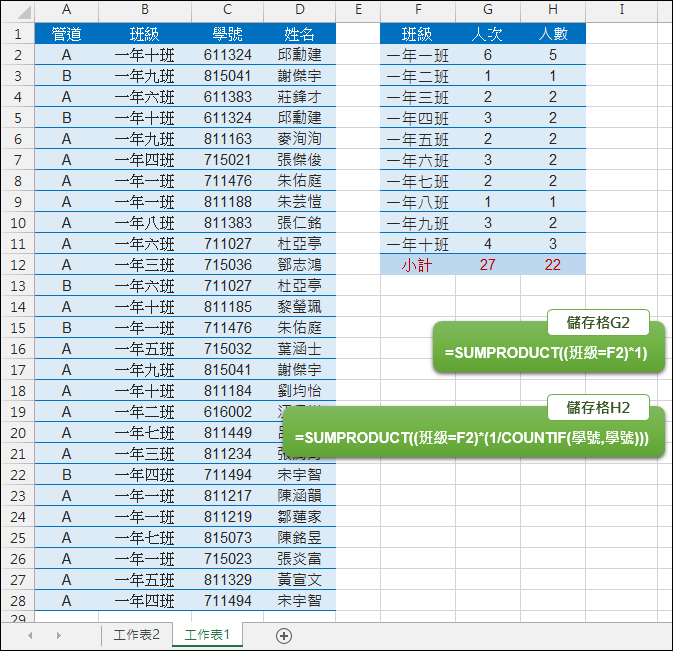Click header cell 學號
Viewport: 673px width, 651px height.
pyautogui.click(x=227, y=34)
